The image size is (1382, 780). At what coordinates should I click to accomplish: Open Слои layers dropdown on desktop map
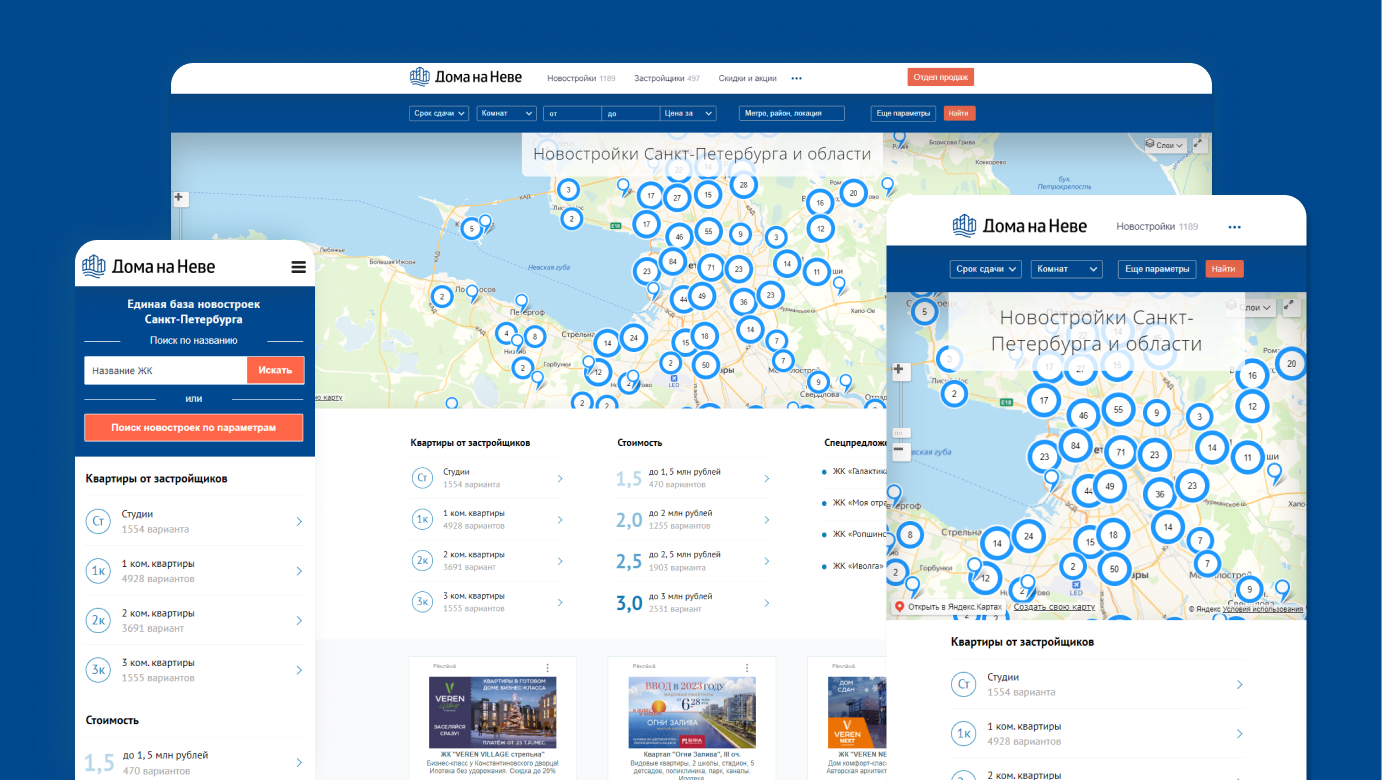1164,145
